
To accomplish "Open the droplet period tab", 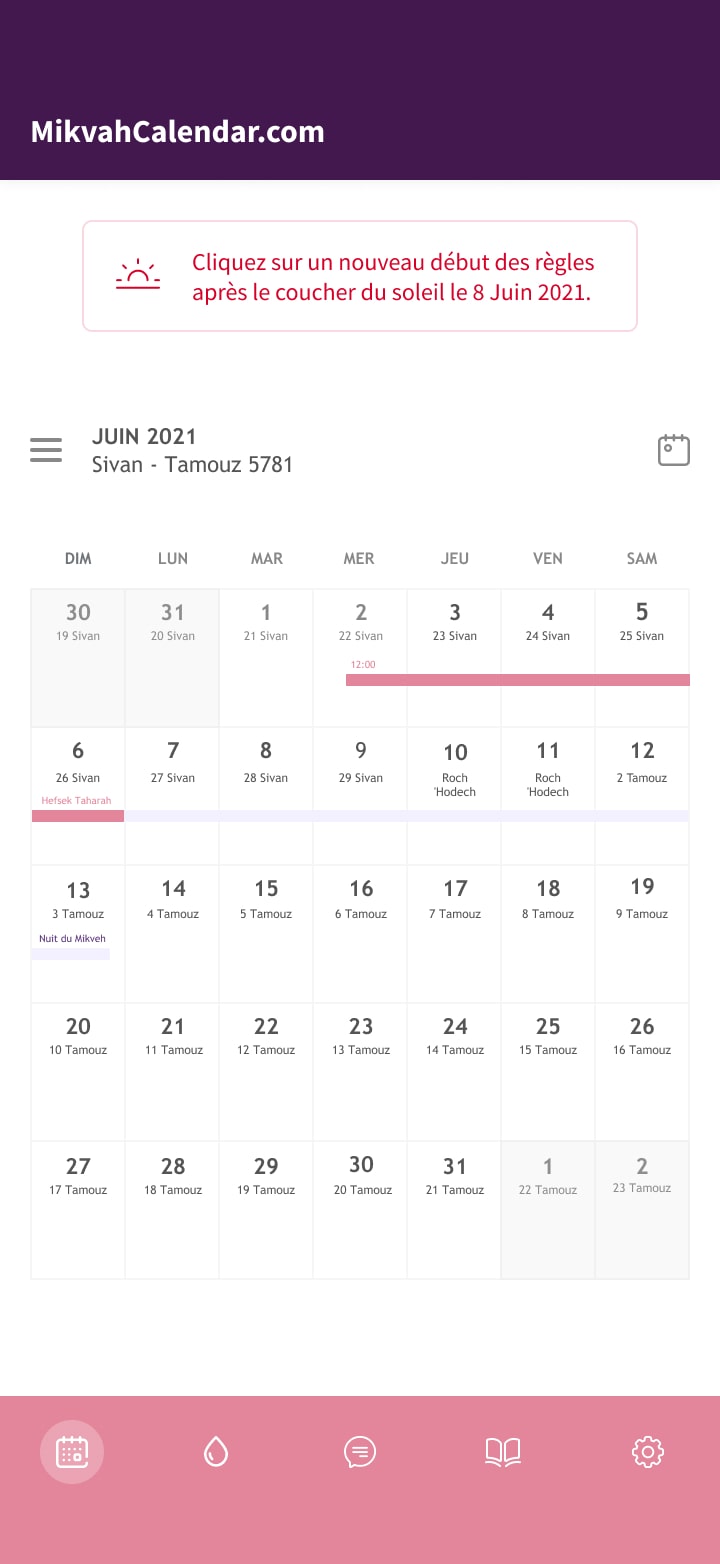I will click(216, 1451).
